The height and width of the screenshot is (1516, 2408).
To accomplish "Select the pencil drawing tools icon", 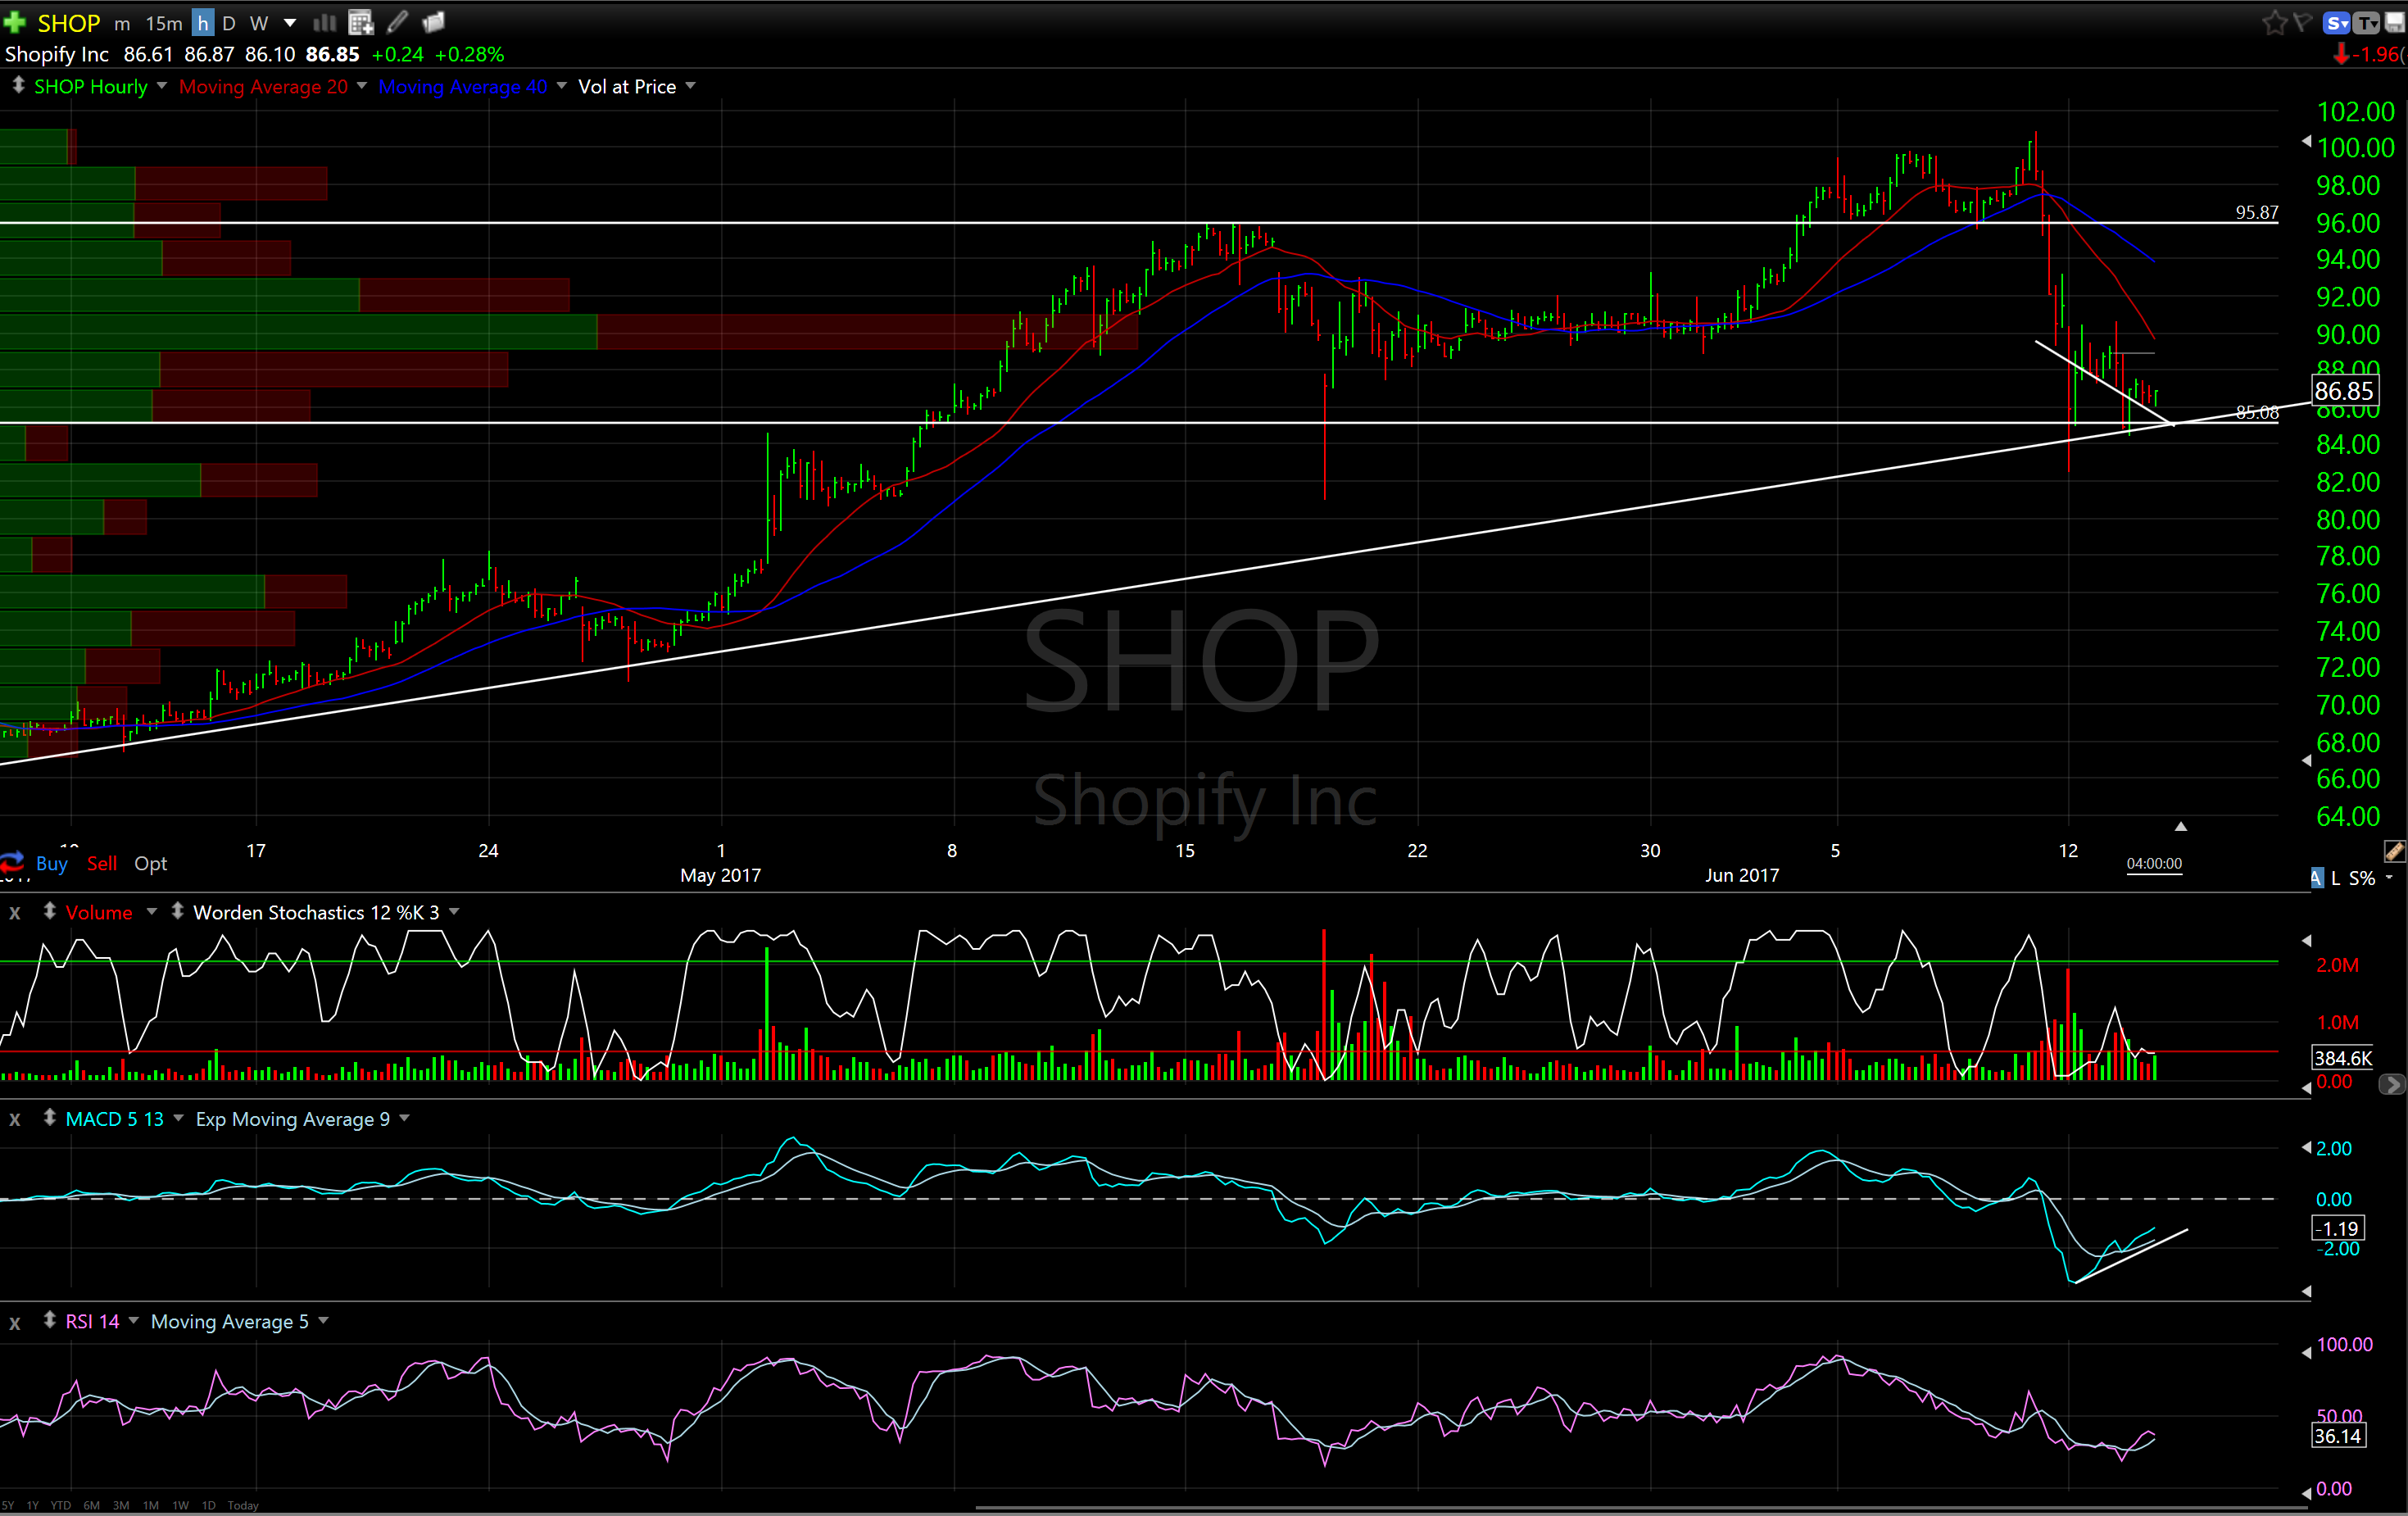I will [x=398, y=22].
